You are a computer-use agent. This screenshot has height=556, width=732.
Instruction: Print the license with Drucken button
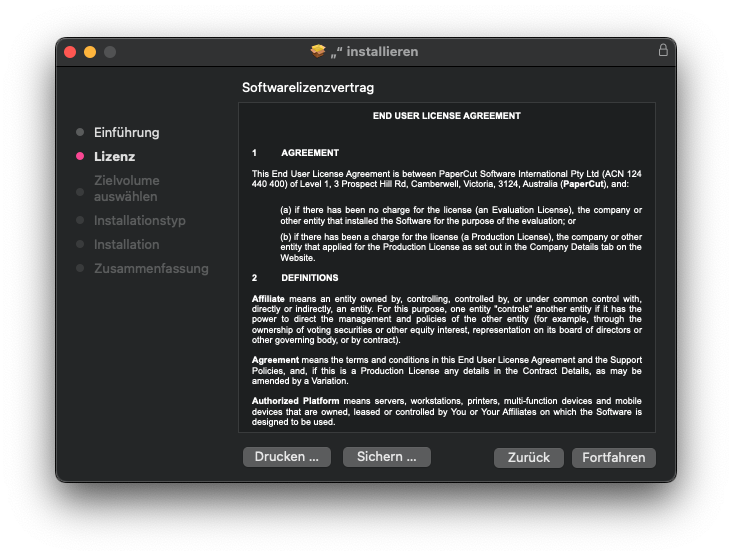coord(286,457)
